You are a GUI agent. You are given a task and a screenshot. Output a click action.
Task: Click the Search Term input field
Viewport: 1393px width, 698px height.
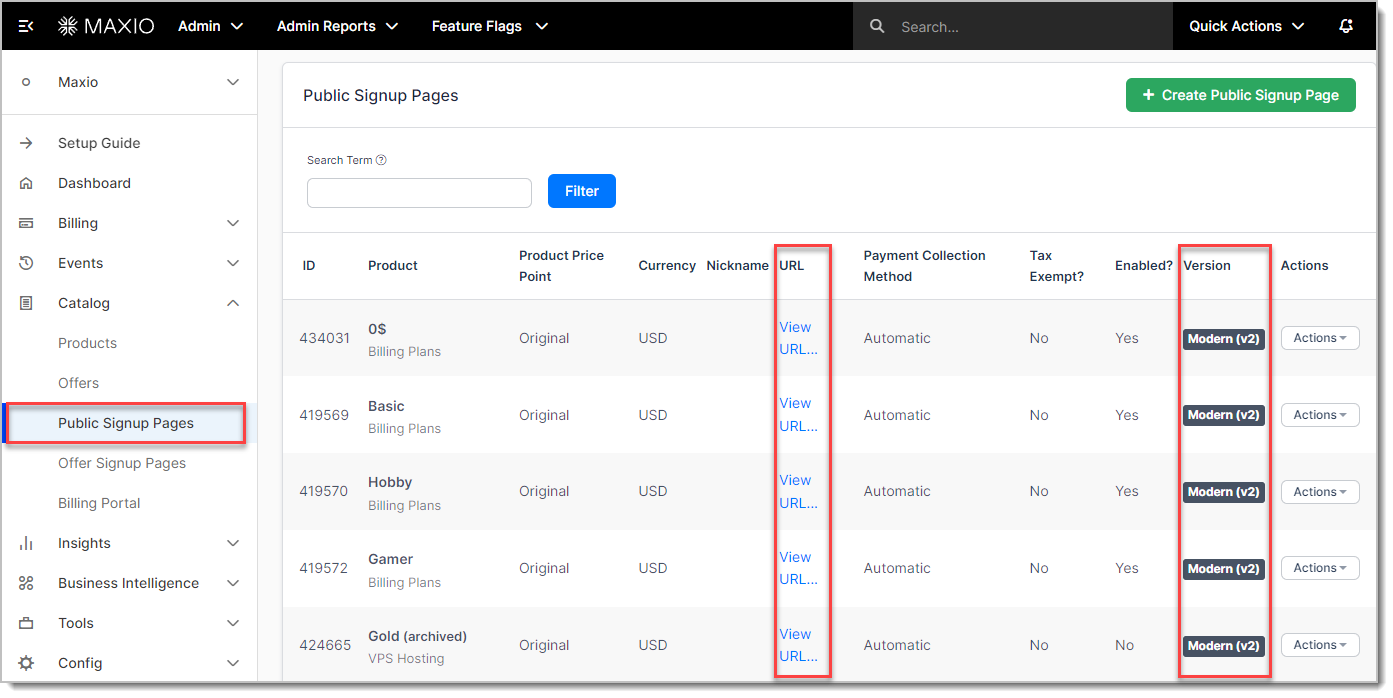419,193
